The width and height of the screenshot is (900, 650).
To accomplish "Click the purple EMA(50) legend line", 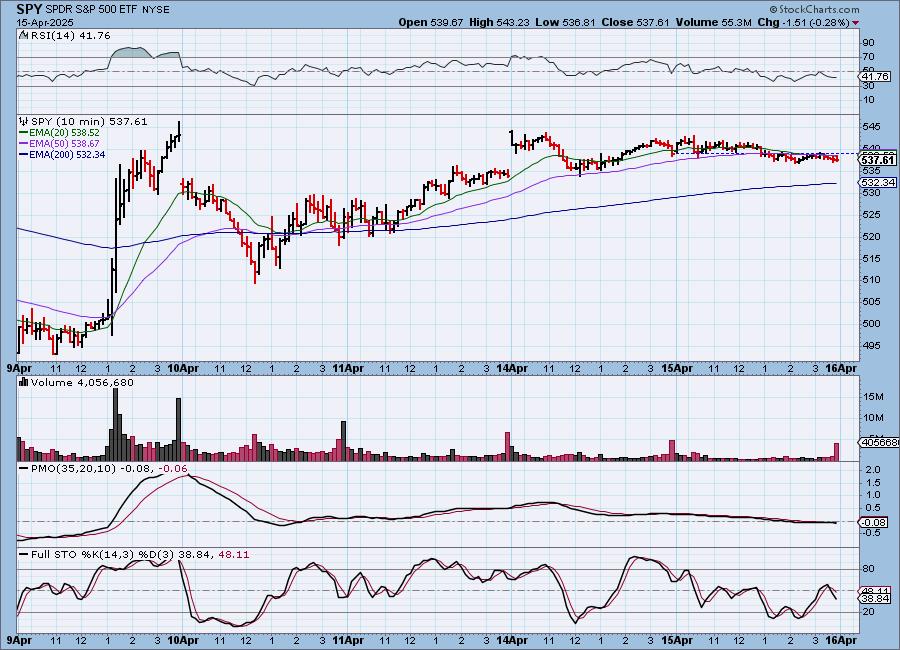I will [x=24, y=144].
